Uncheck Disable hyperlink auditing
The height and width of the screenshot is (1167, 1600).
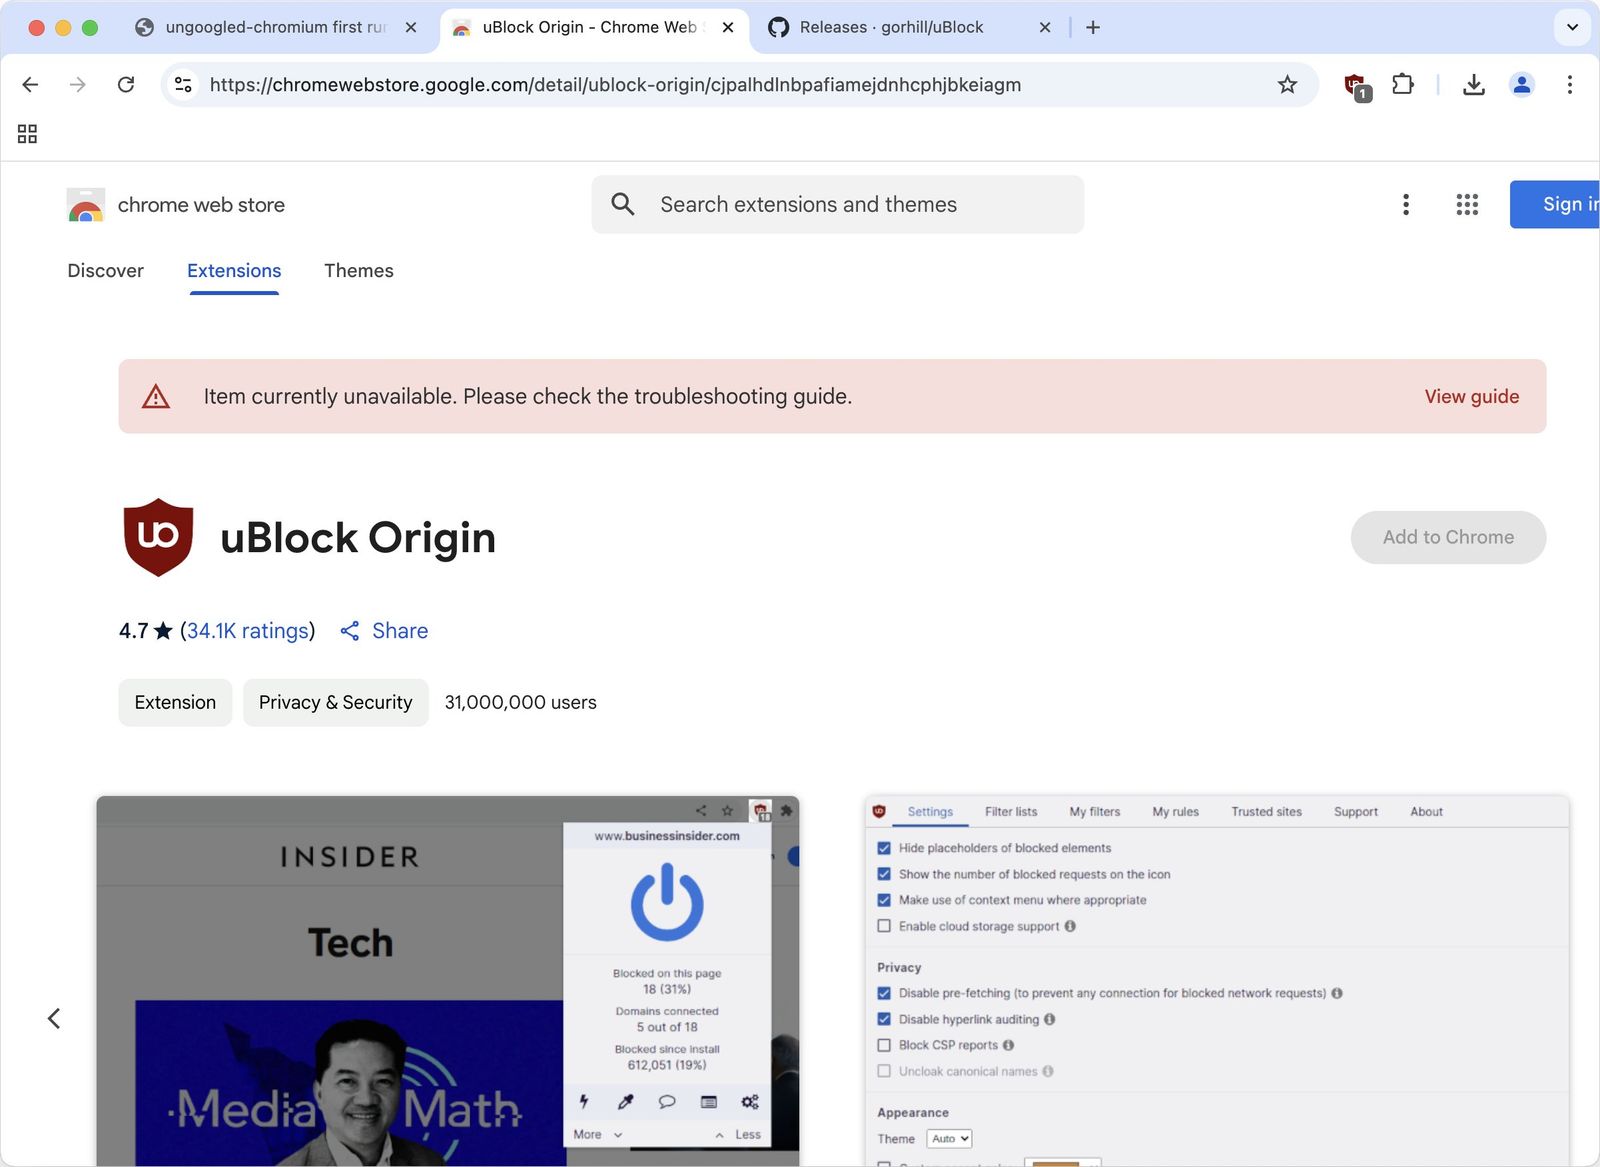click(884, 1019)
